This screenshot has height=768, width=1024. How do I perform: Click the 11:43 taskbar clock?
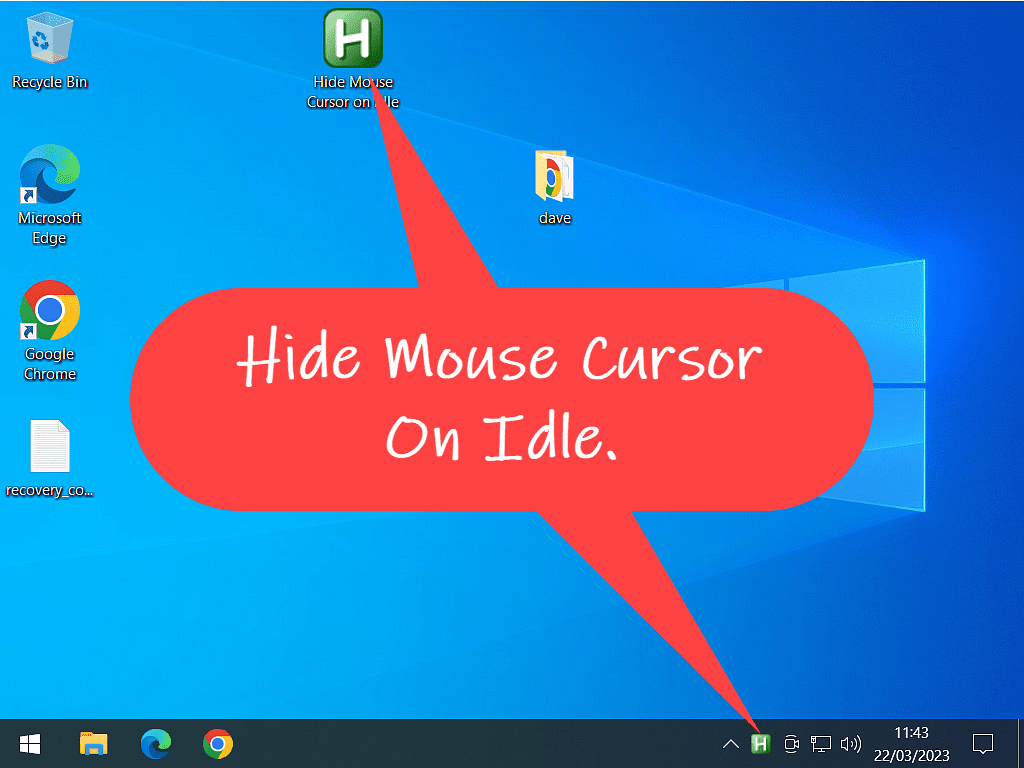(x=911, y=733)
